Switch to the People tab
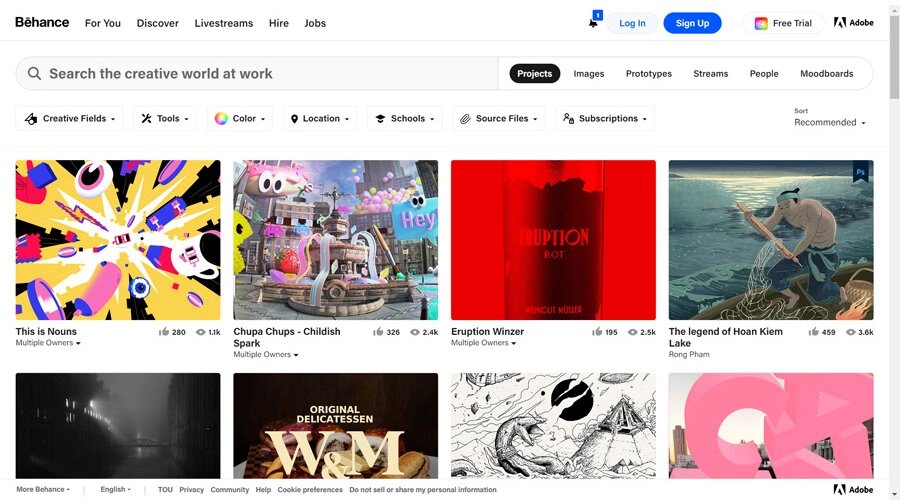The image size is (900, 500). point(764,73)
